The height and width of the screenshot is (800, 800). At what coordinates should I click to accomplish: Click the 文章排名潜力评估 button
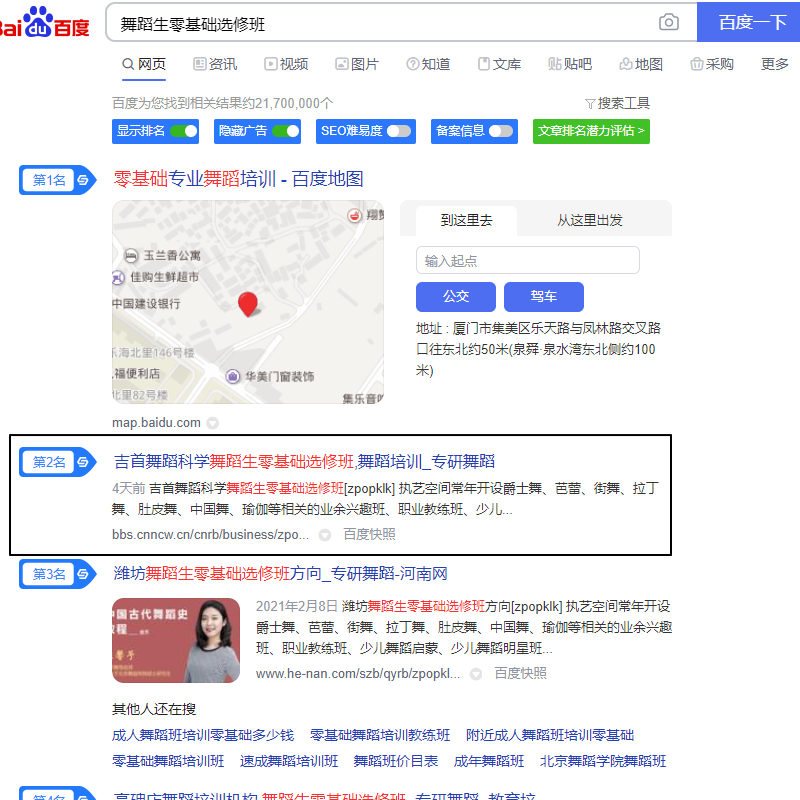[x=591, y=131]
